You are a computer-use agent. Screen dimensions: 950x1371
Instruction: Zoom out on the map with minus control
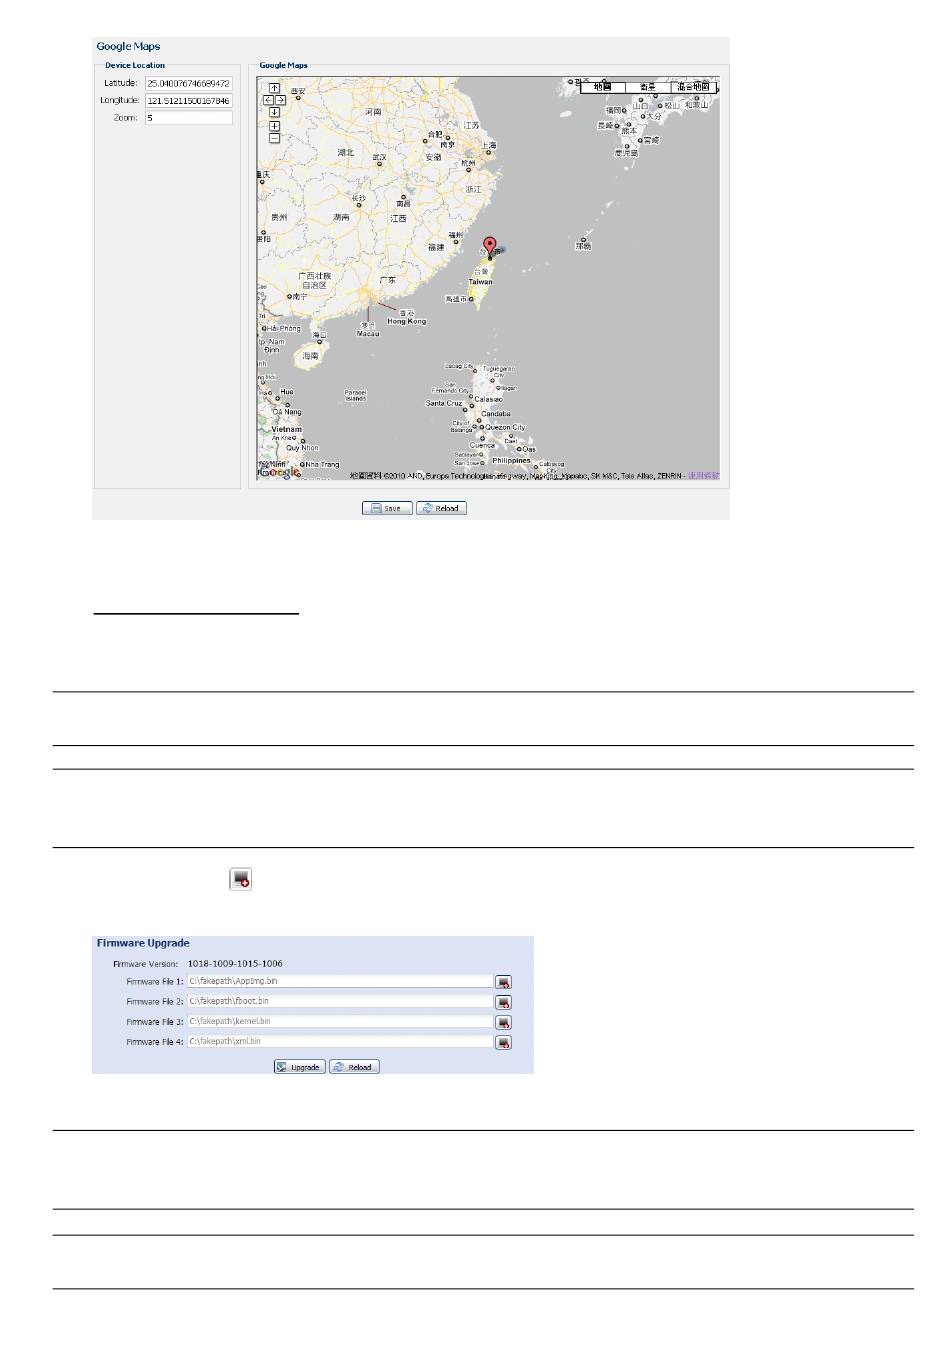coord(275,138)
